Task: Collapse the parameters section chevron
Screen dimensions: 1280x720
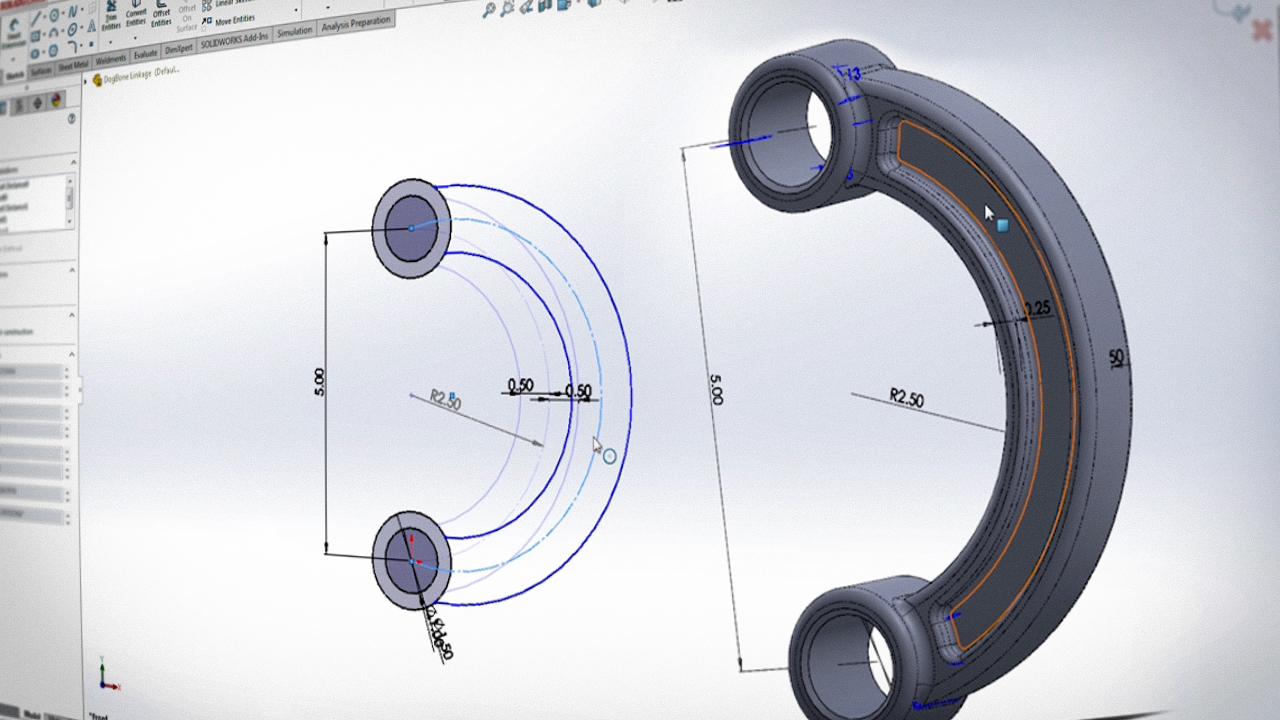Action: click(x=72, y=354)
